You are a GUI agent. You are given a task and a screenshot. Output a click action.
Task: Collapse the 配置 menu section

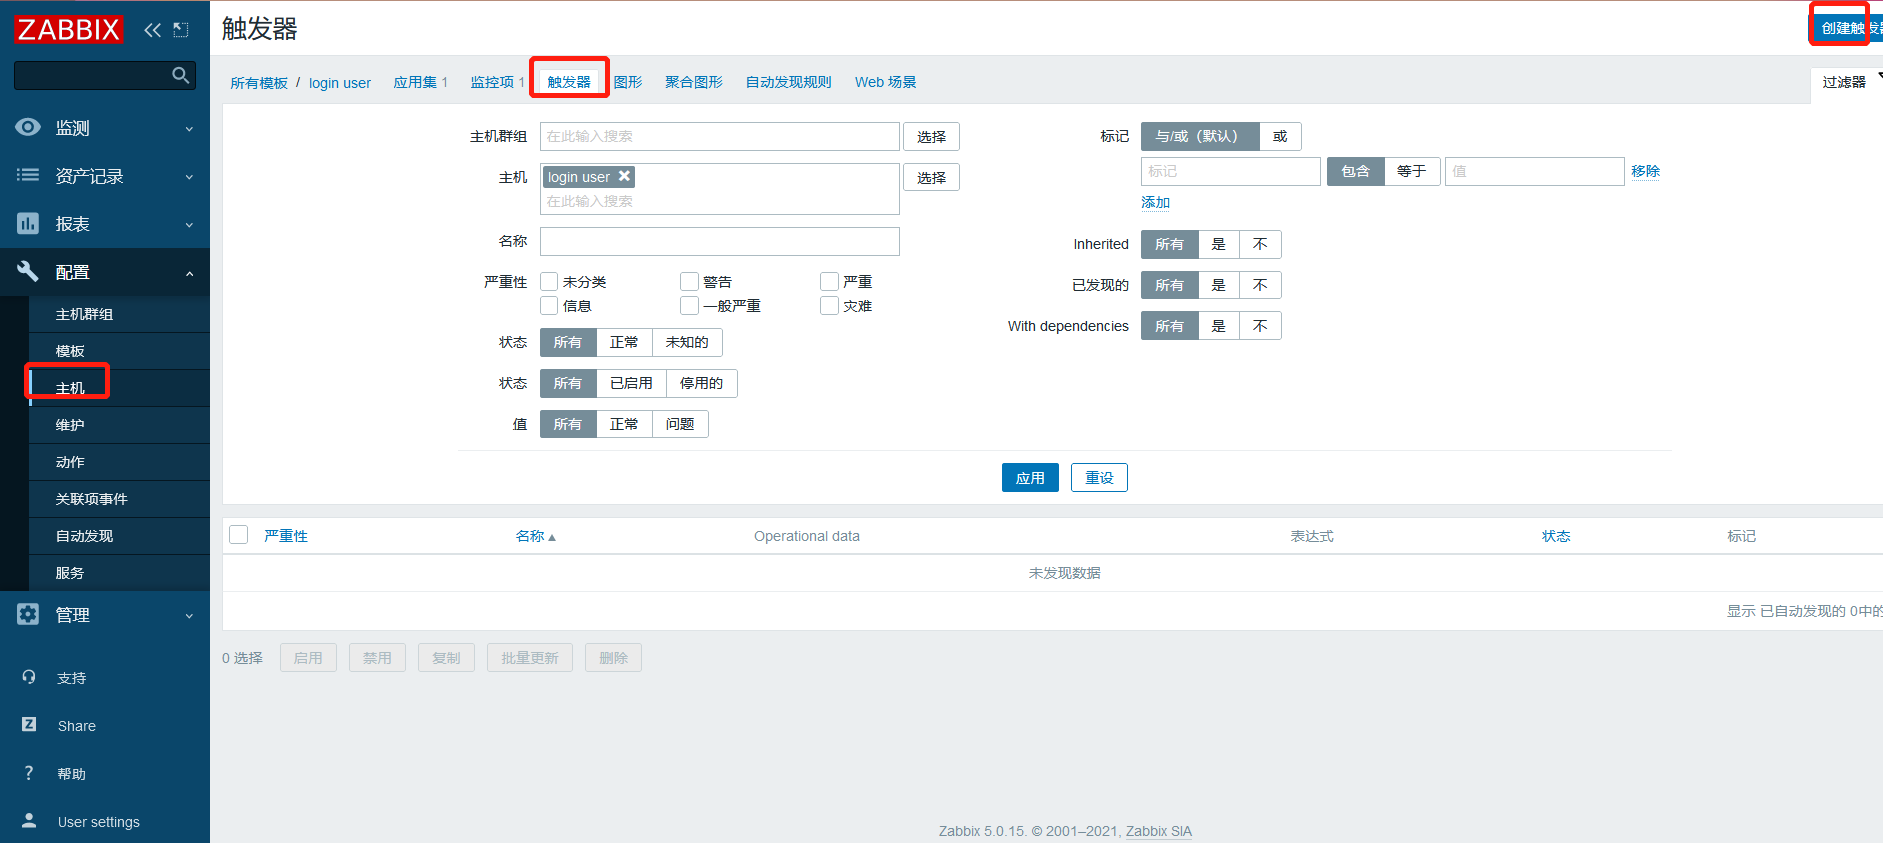coord(189,272)
